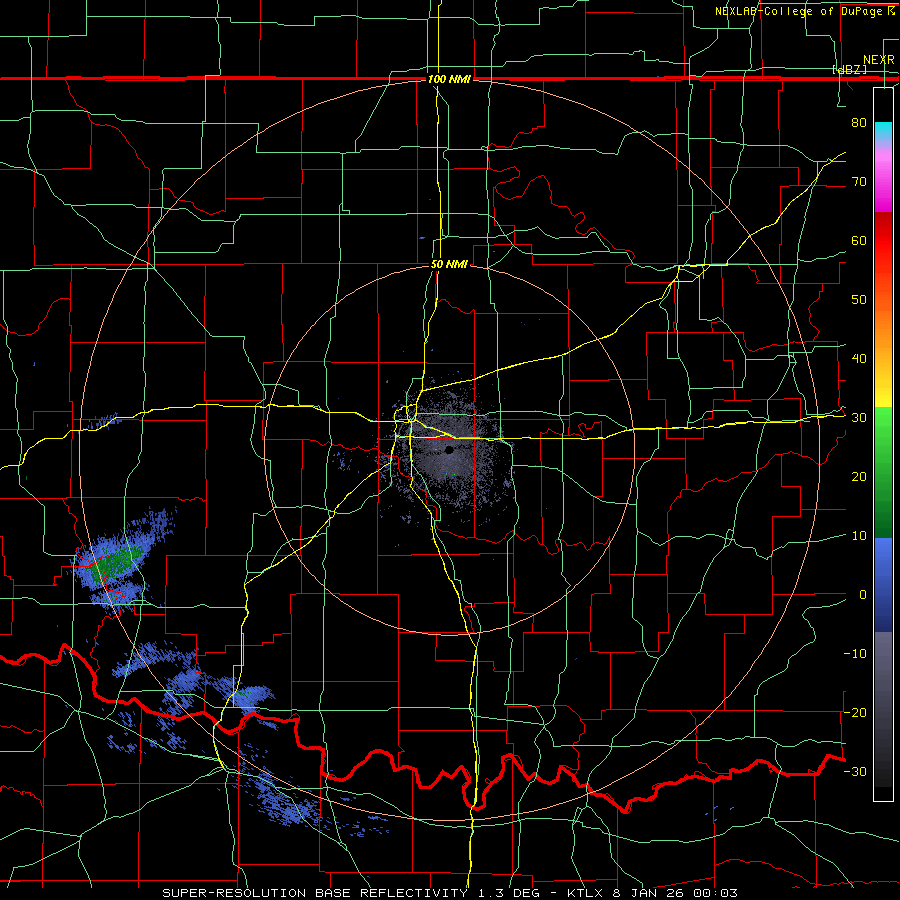This screenshot has height=900, width=900.
Task: Click the NEXR label at top right
Action: click(879, 60)
